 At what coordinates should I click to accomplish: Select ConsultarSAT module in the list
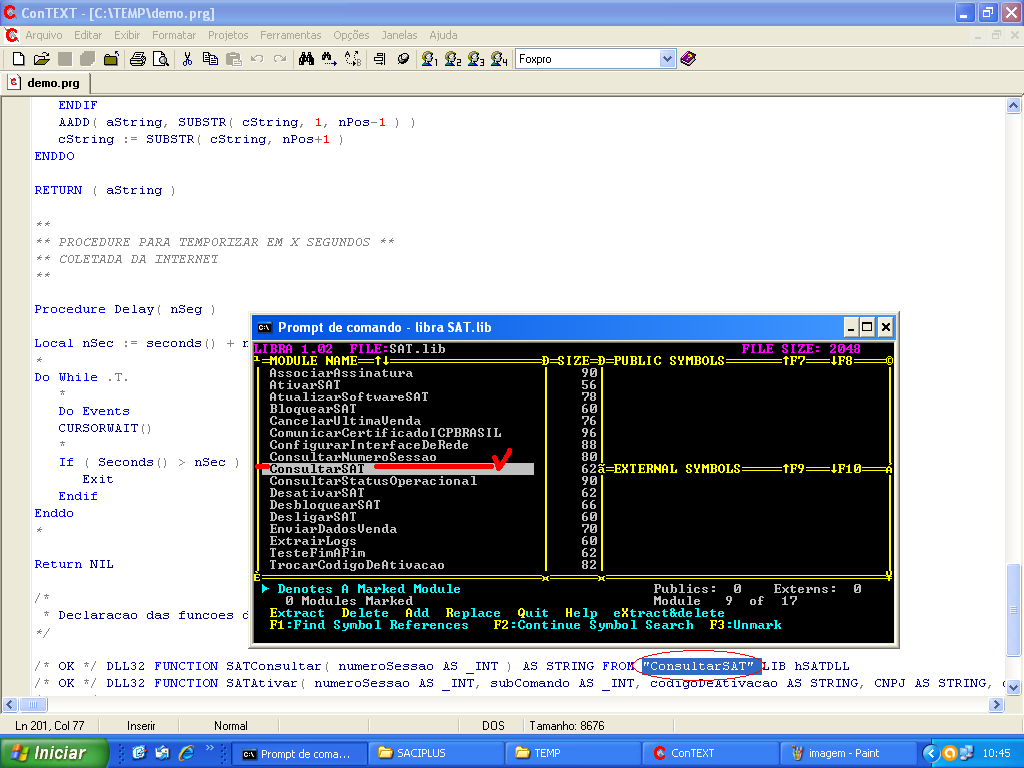click(318, 469)
